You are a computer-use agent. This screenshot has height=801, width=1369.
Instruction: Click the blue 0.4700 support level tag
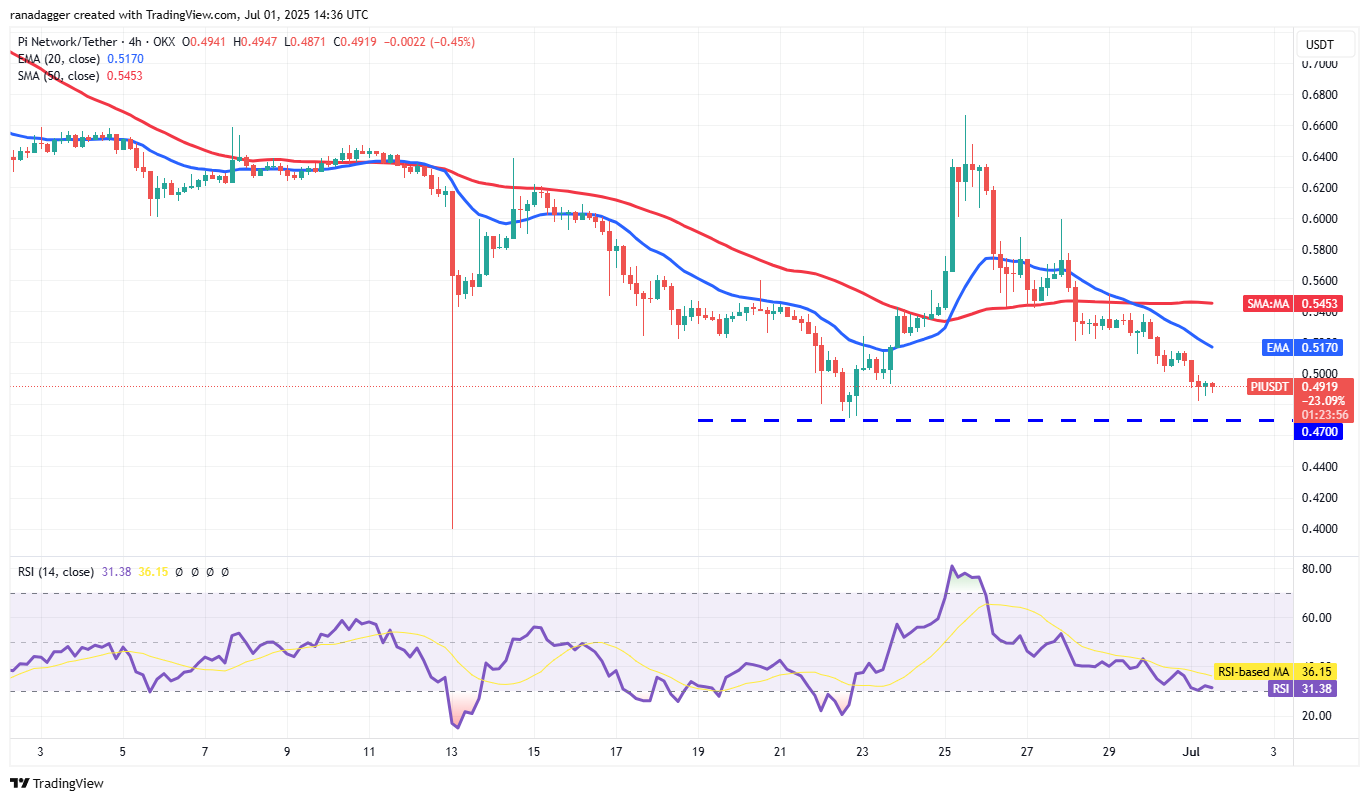coord(1319,432)
